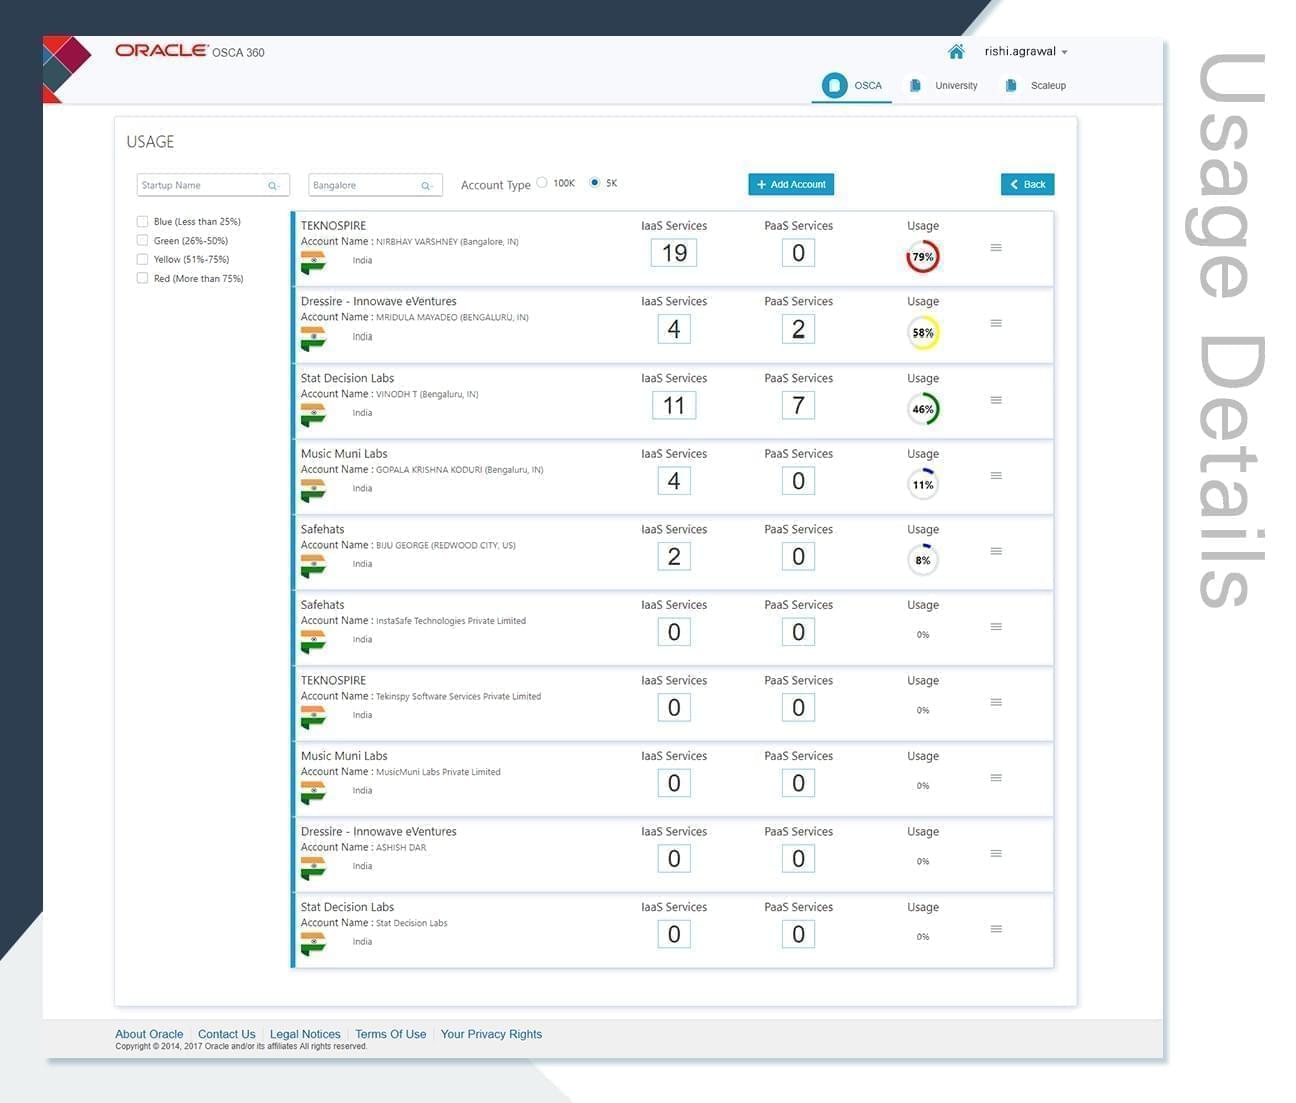Select the OSCA circular icon
The width and height of the screenshot is (1296, 1103).
[836, 85]
